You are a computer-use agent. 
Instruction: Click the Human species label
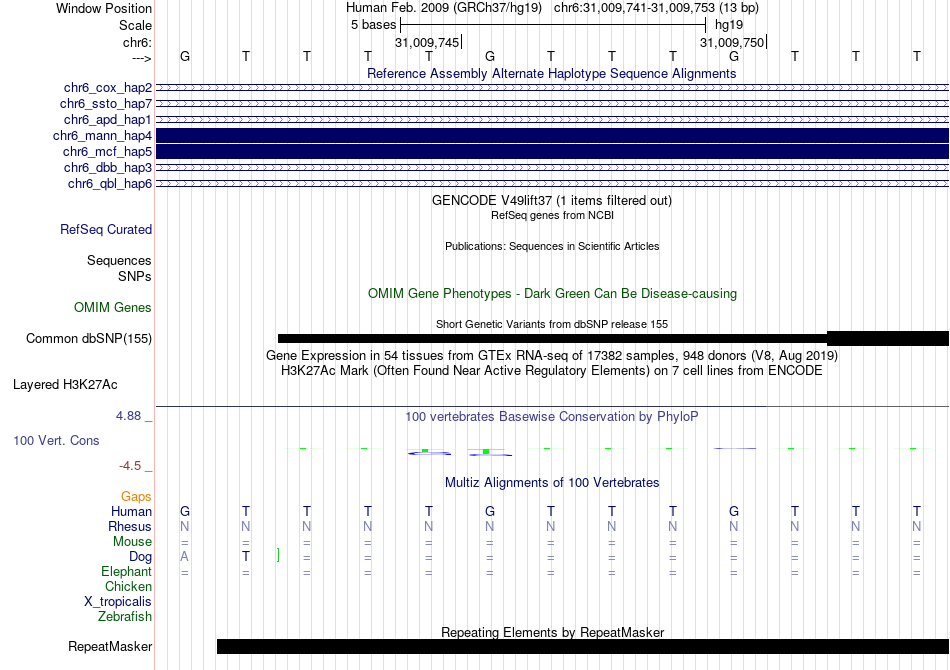(x=131, y=511)
